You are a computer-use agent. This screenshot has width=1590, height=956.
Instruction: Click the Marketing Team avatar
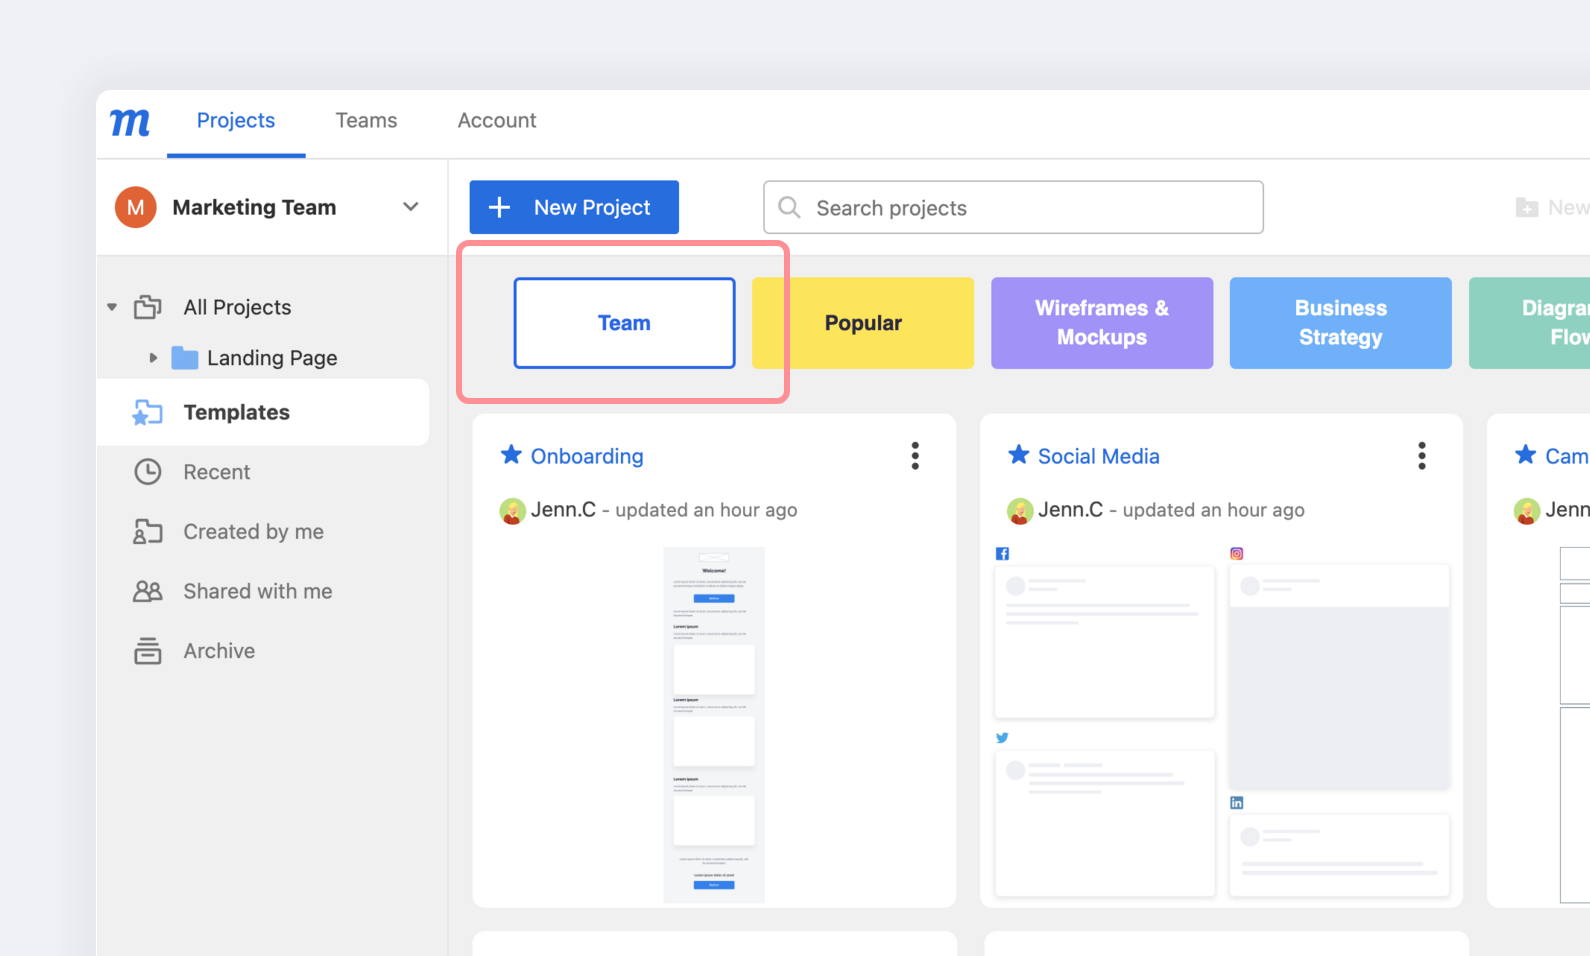click(x=136, y=208)
